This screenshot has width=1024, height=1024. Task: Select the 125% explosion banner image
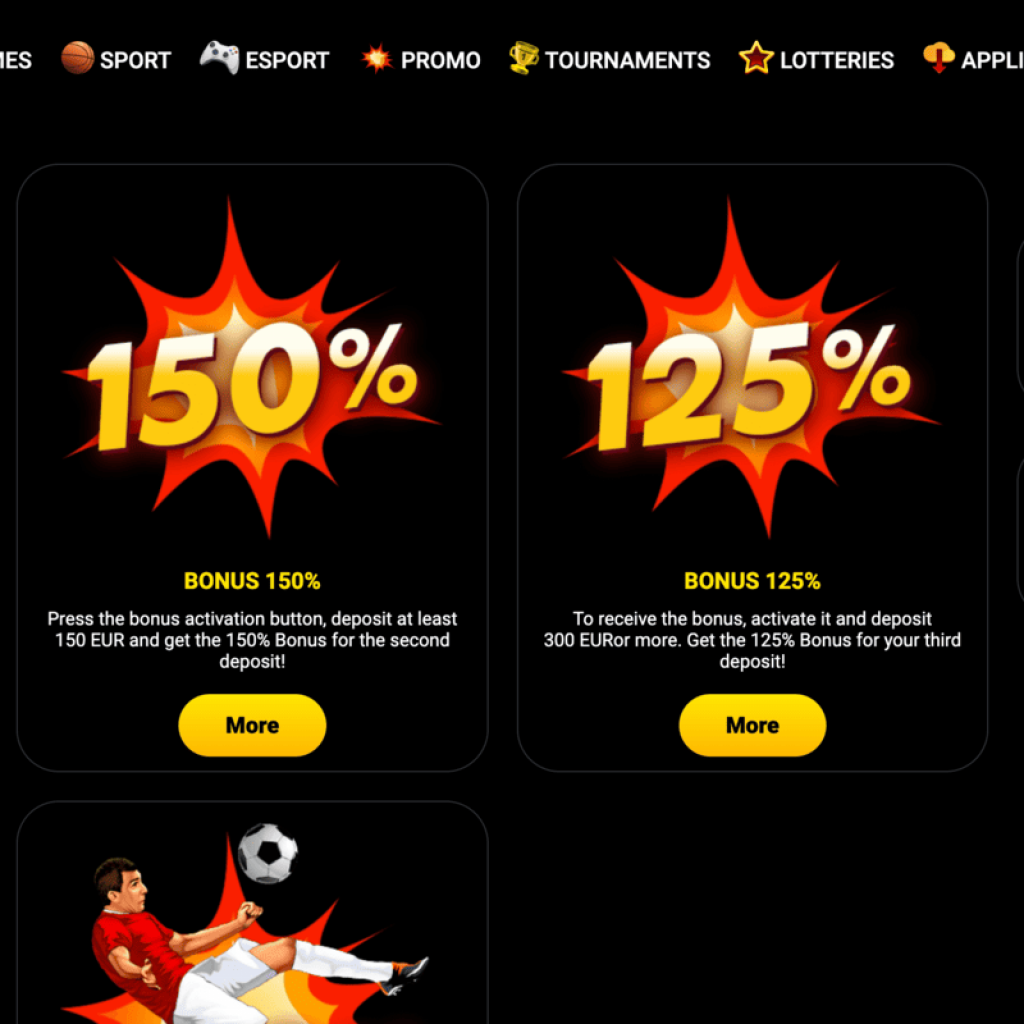(751, 369)
